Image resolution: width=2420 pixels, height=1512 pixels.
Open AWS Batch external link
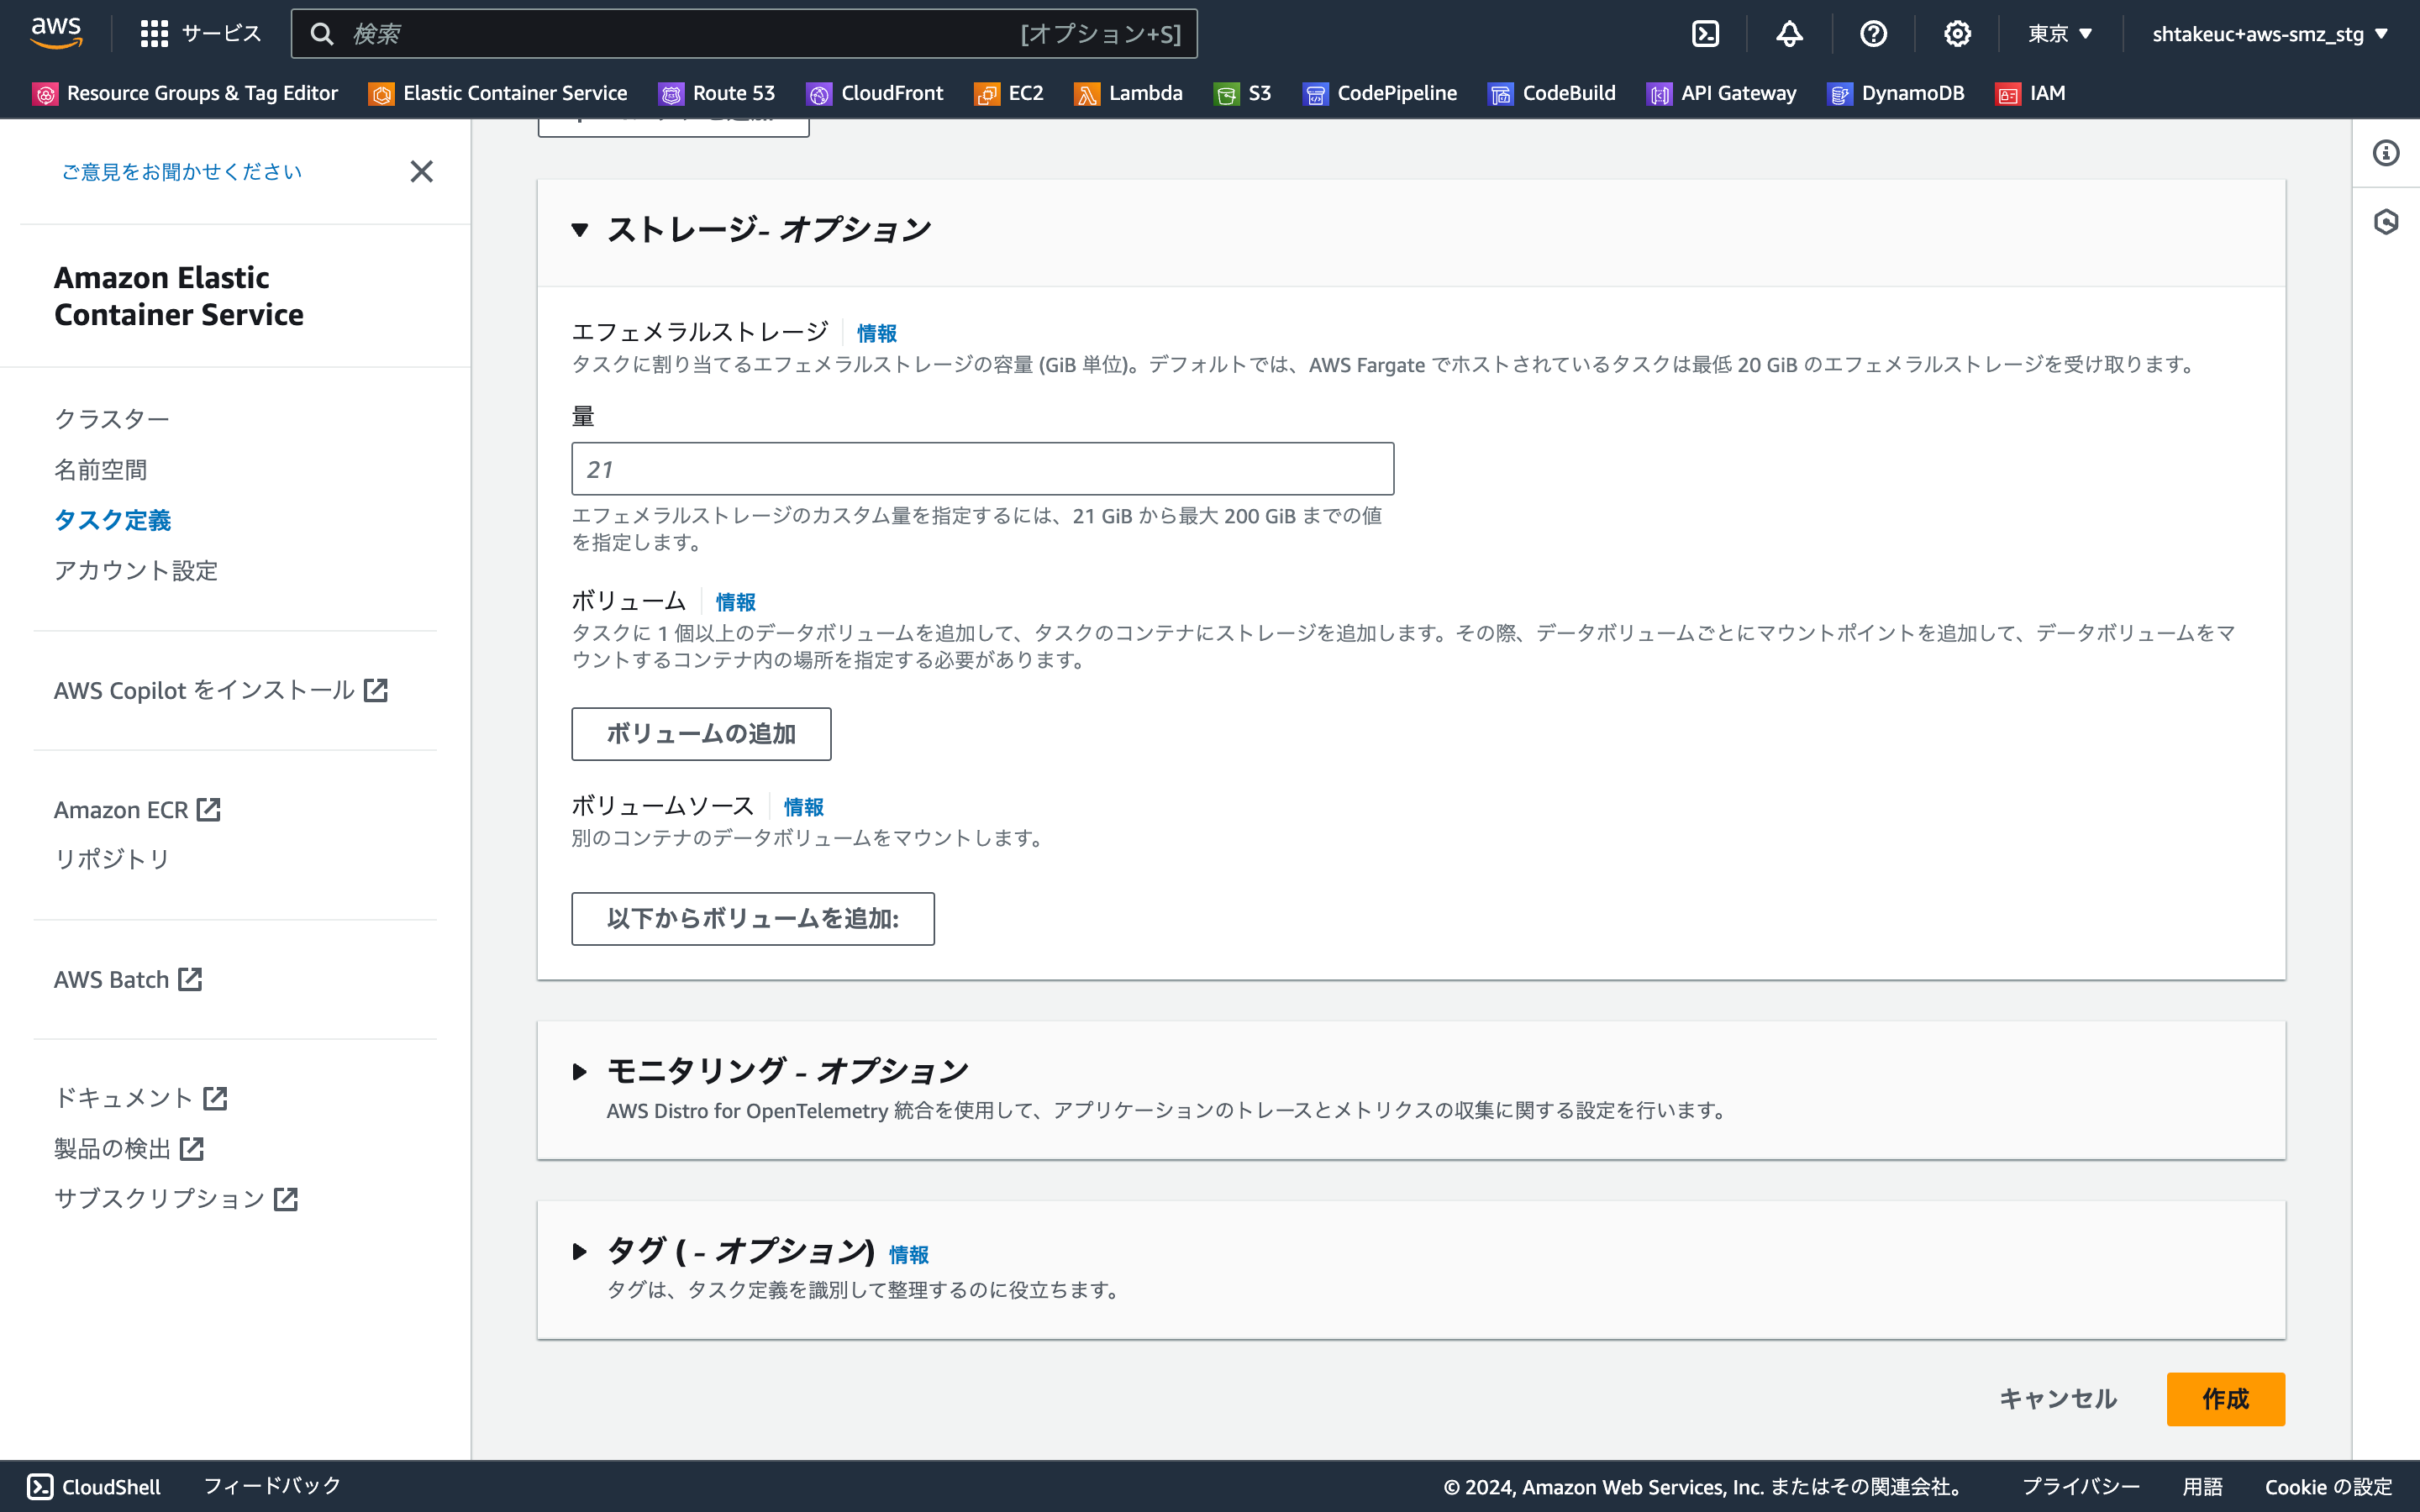click(128, 979)
